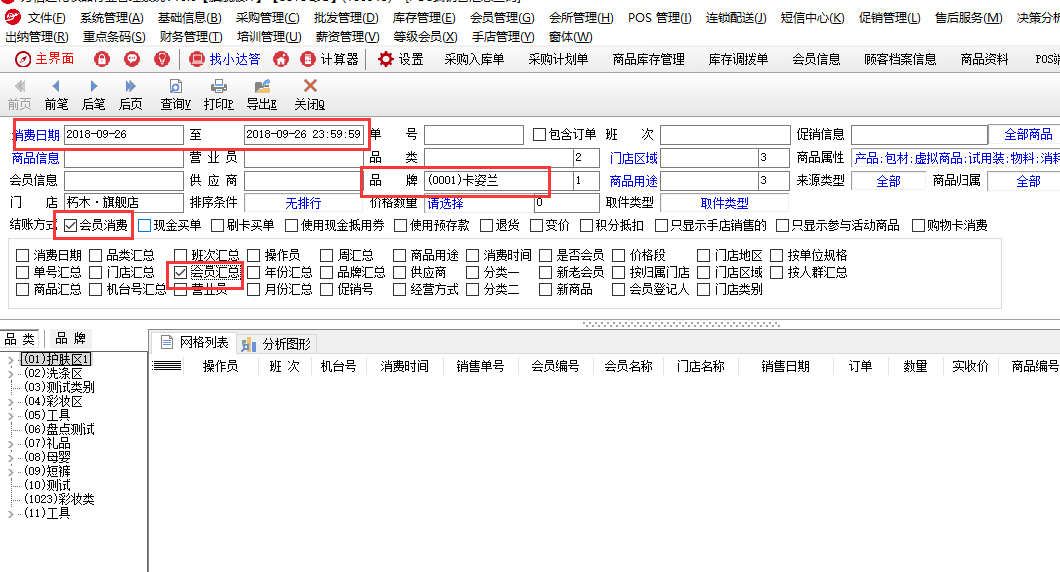This screenshot has width=1060, height=572.
Task: Check the 退货 checkbox
Action: (486, 226)
